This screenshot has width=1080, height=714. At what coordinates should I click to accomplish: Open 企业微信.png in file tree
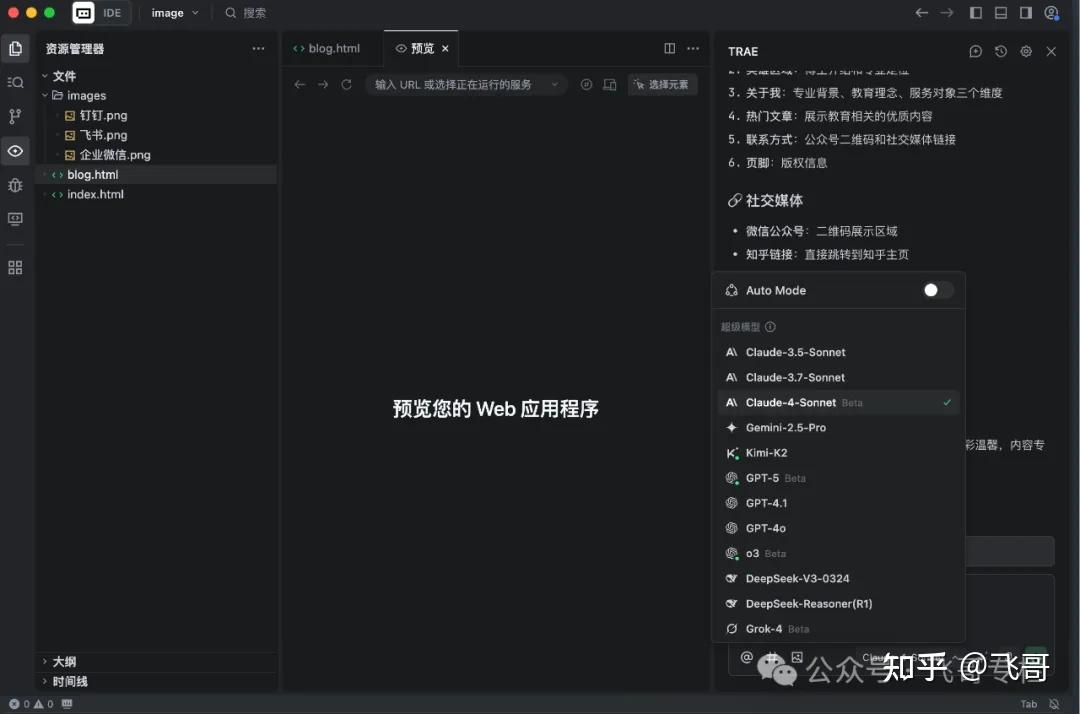click(157, 155)
